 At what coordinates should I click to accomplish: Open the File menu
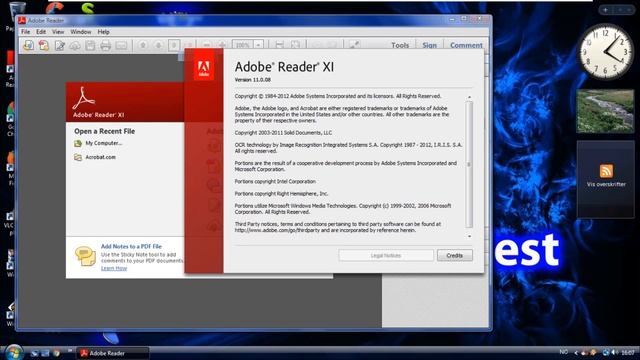point(25,31)
